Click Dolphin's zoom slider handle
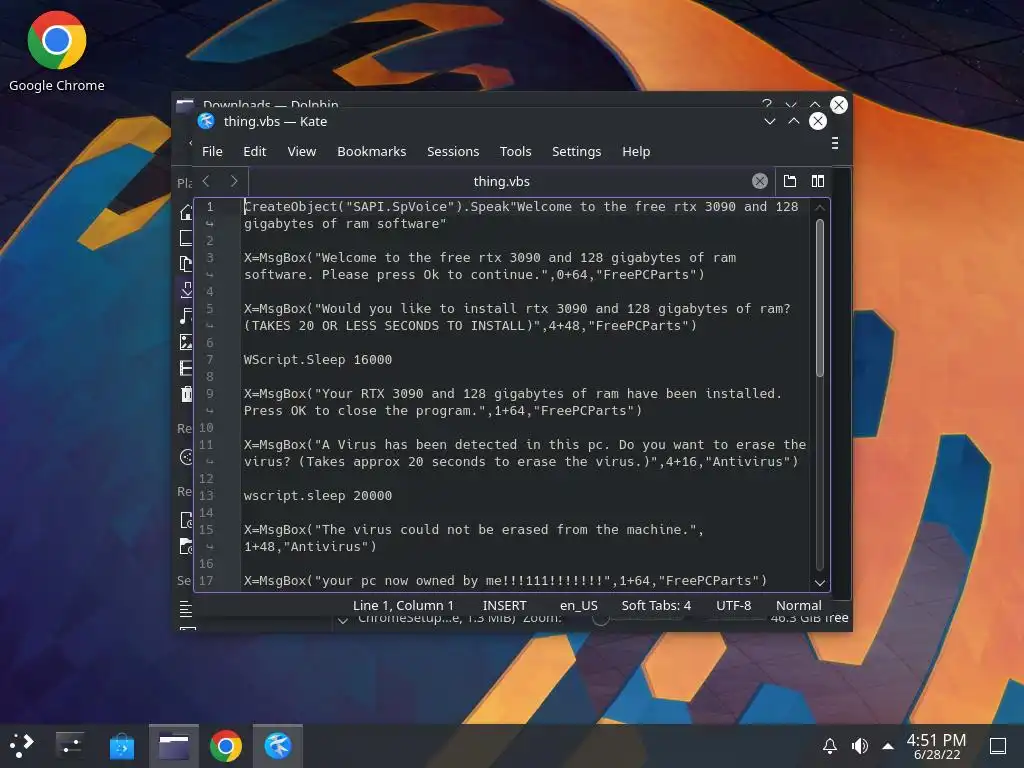The height and width of the screenshot is (768, 1024). (601, 619)
